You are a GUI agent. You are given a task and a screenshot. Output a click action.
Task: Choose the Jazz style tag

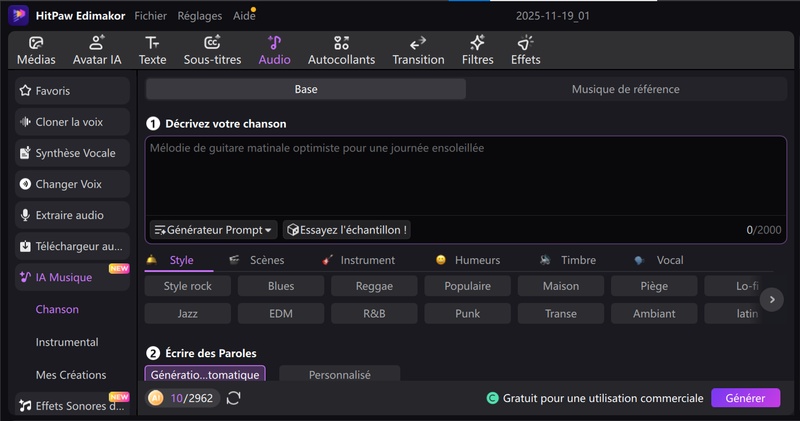pos(187,313)
